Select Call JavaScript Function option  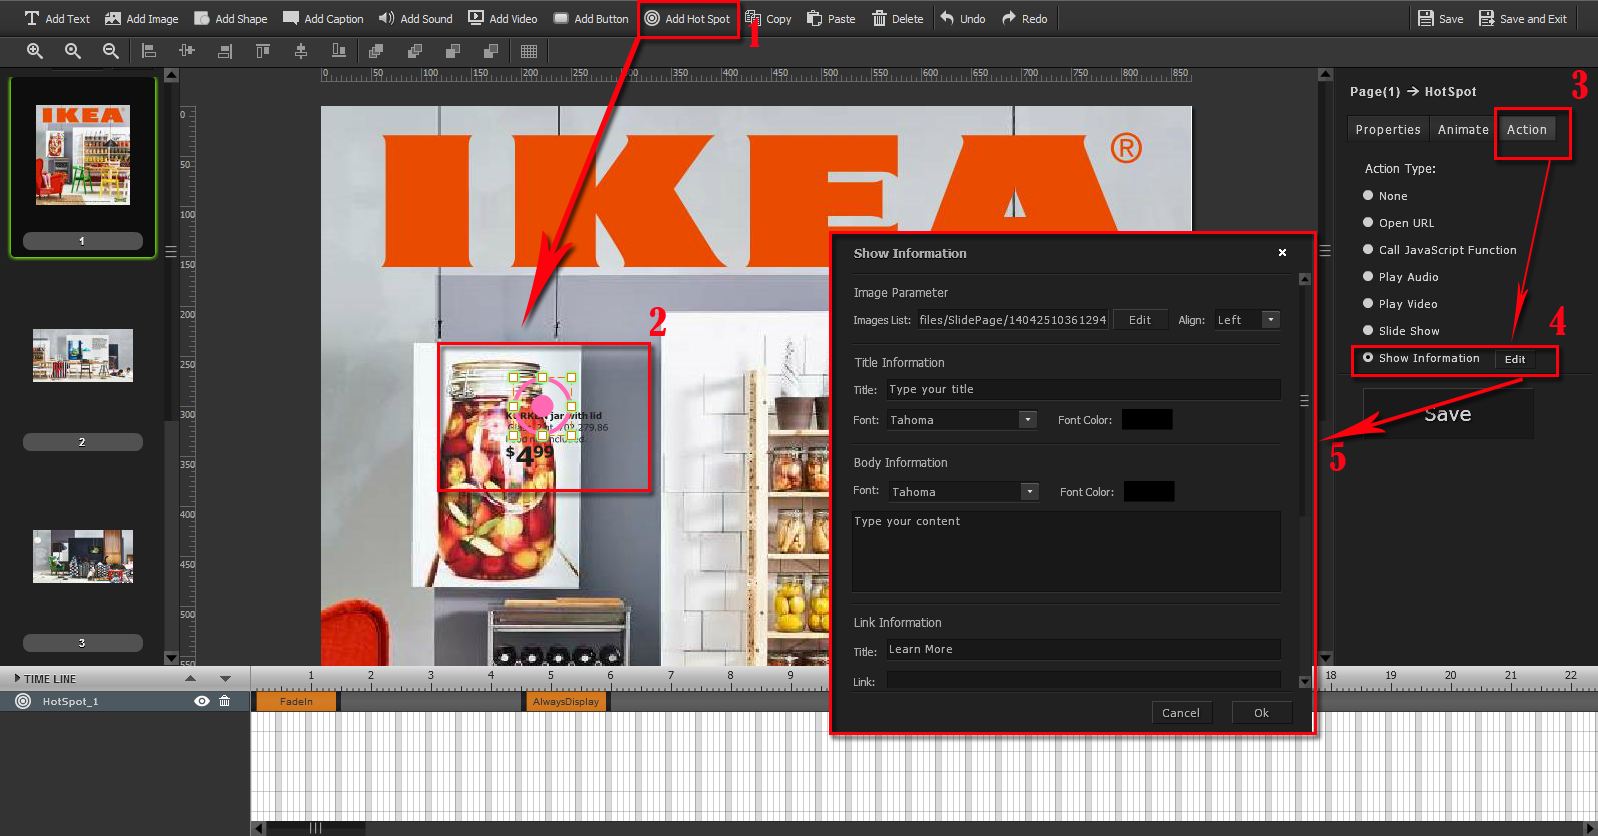pyautogui.click(x=1439, y=250)
